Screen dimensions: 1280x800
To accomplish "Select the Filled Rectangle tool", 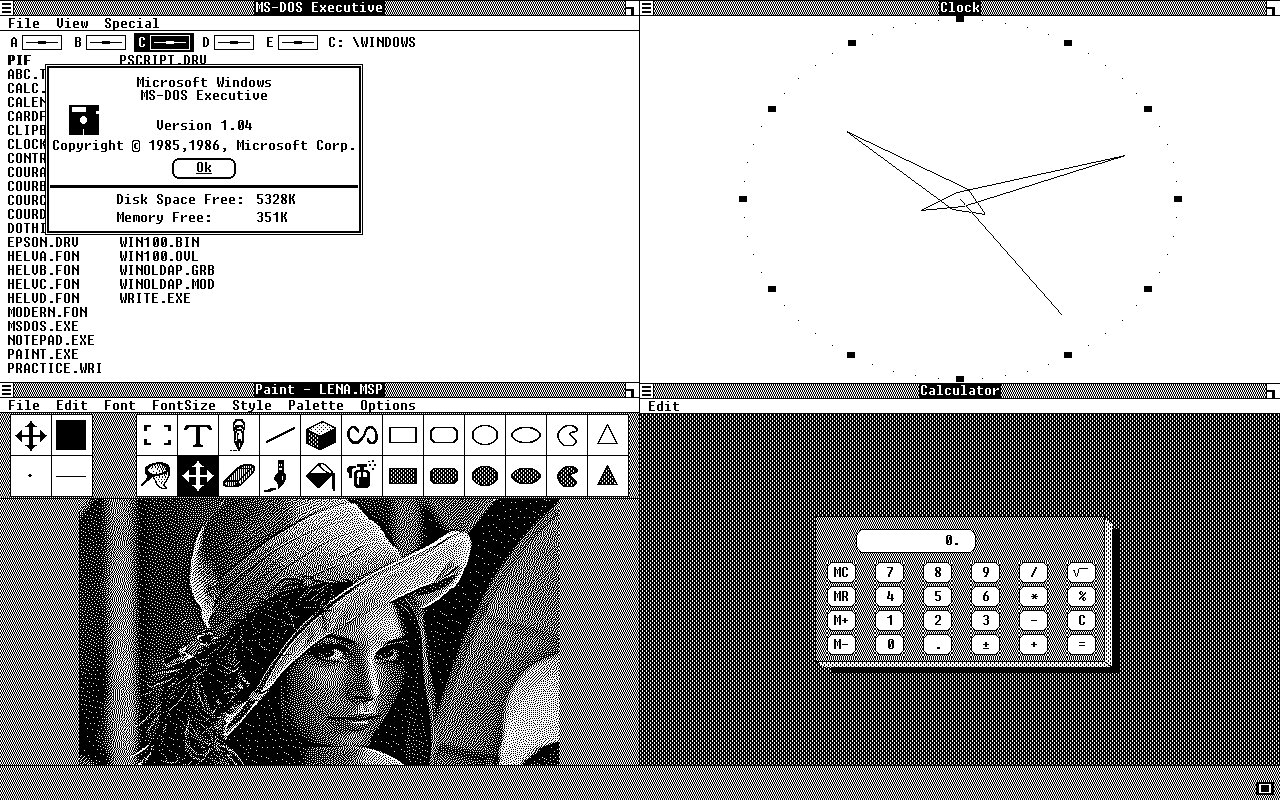I will pyautogui.click(x=403, y=476).
